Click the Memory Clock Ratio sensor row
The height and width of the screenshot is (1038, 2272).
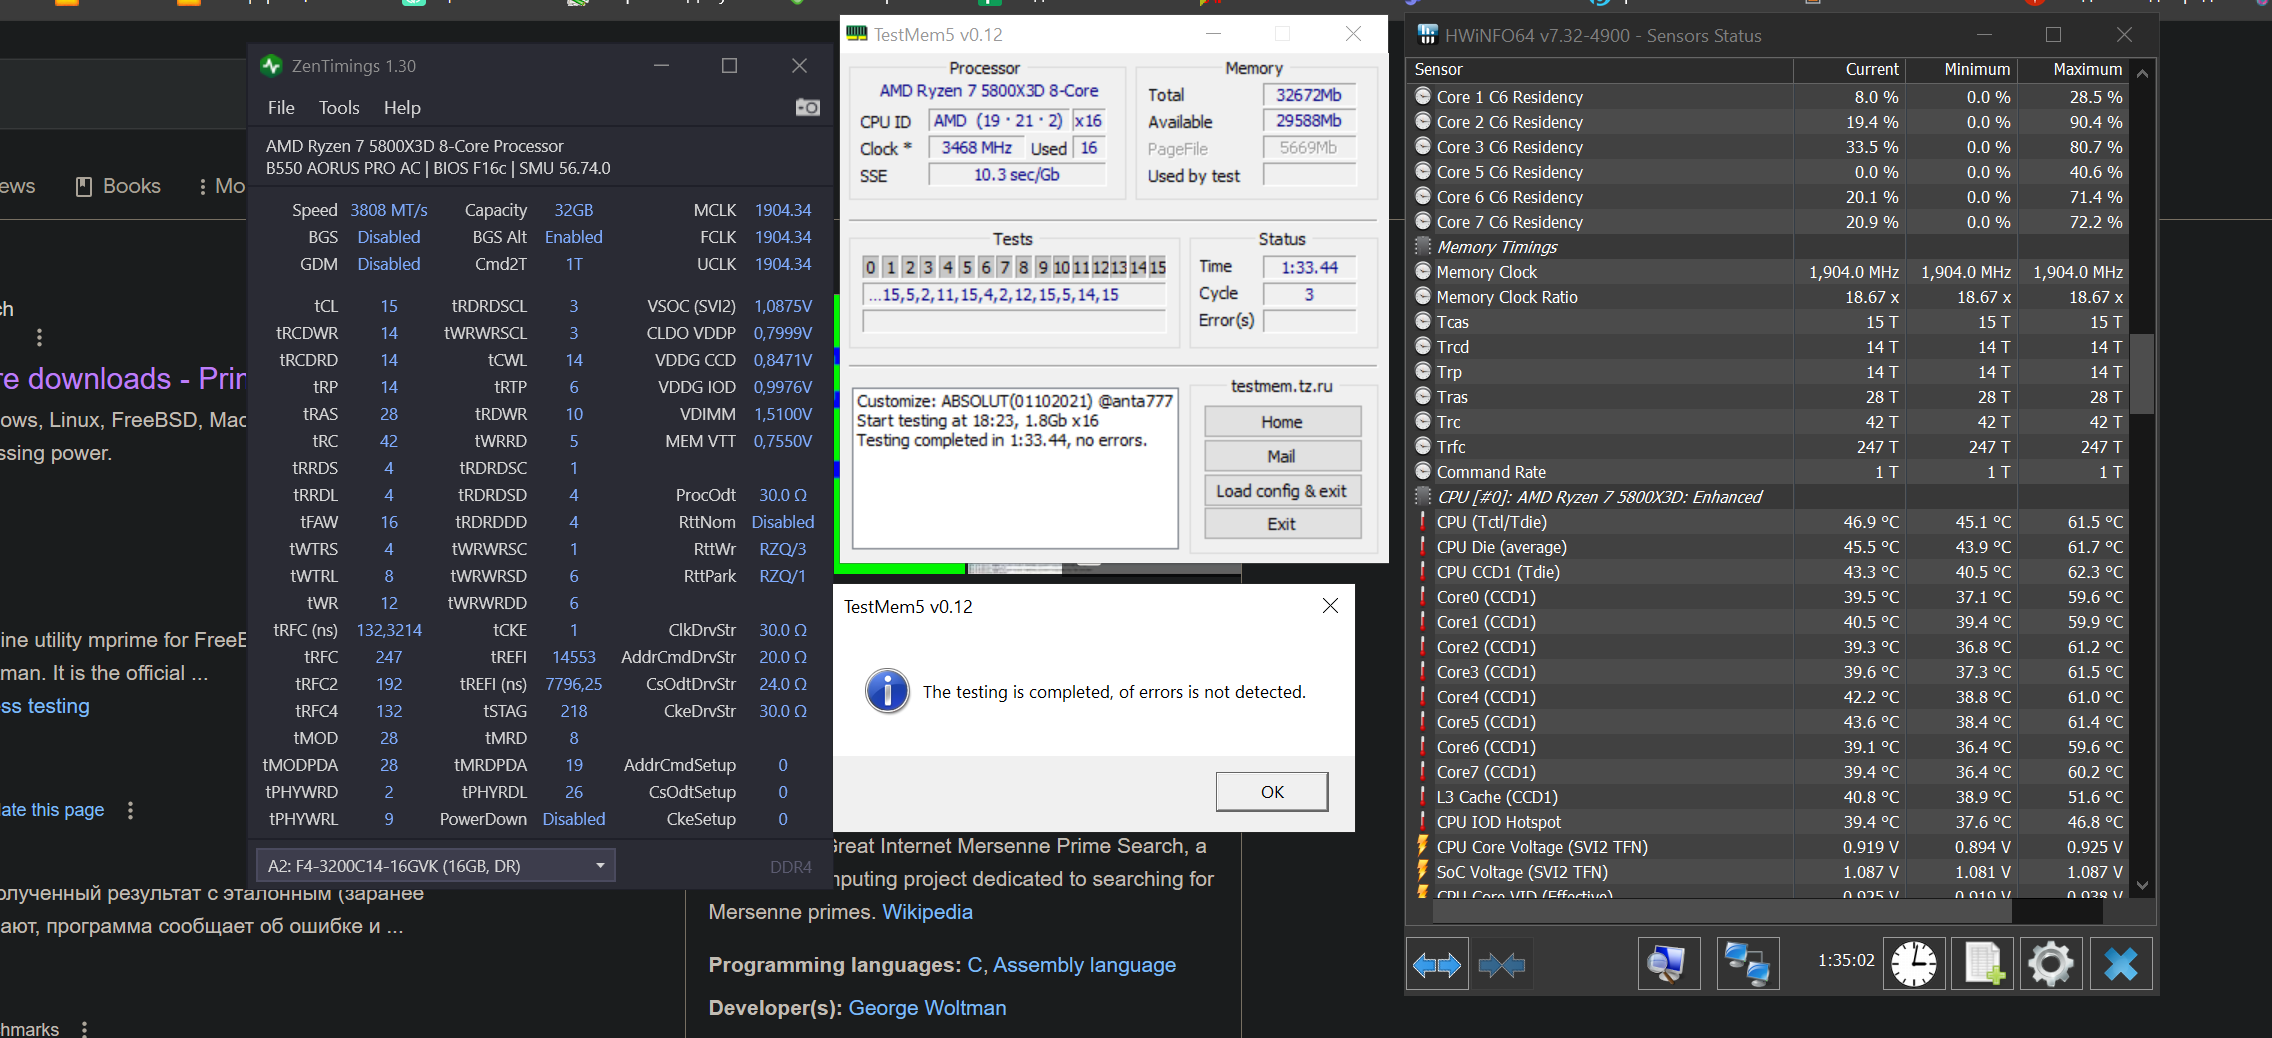tap(1768, 297)
